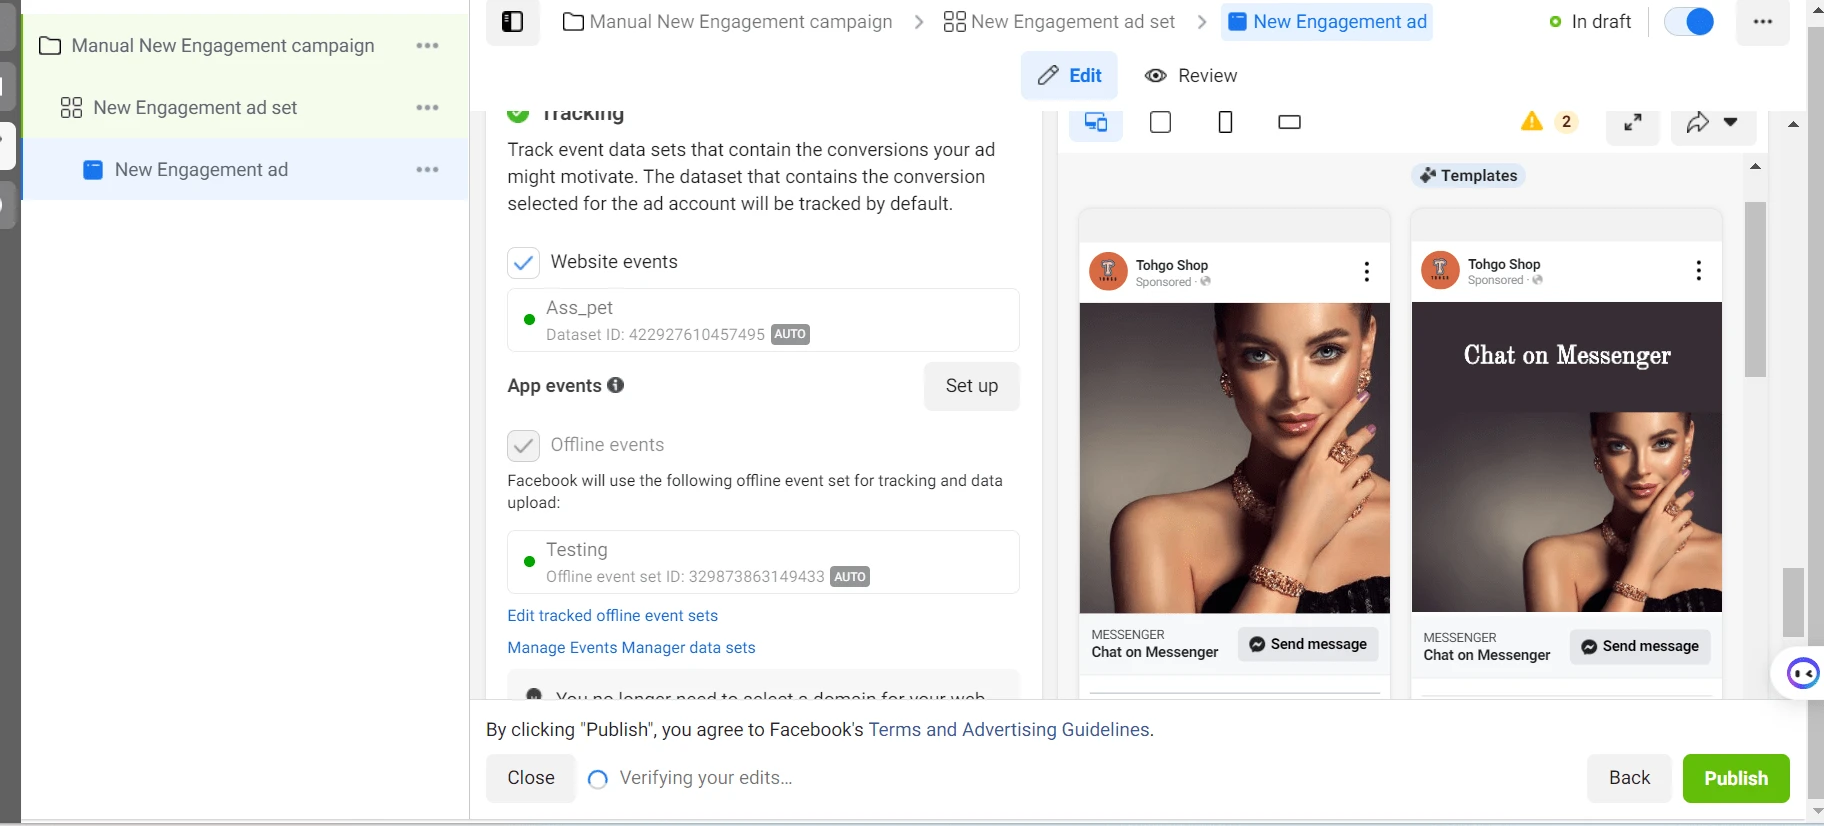Click the preview panel scroll-up arrow
Viewport: 1824px width, 826px height.
pyautogui.click(x=1755, y=167)
